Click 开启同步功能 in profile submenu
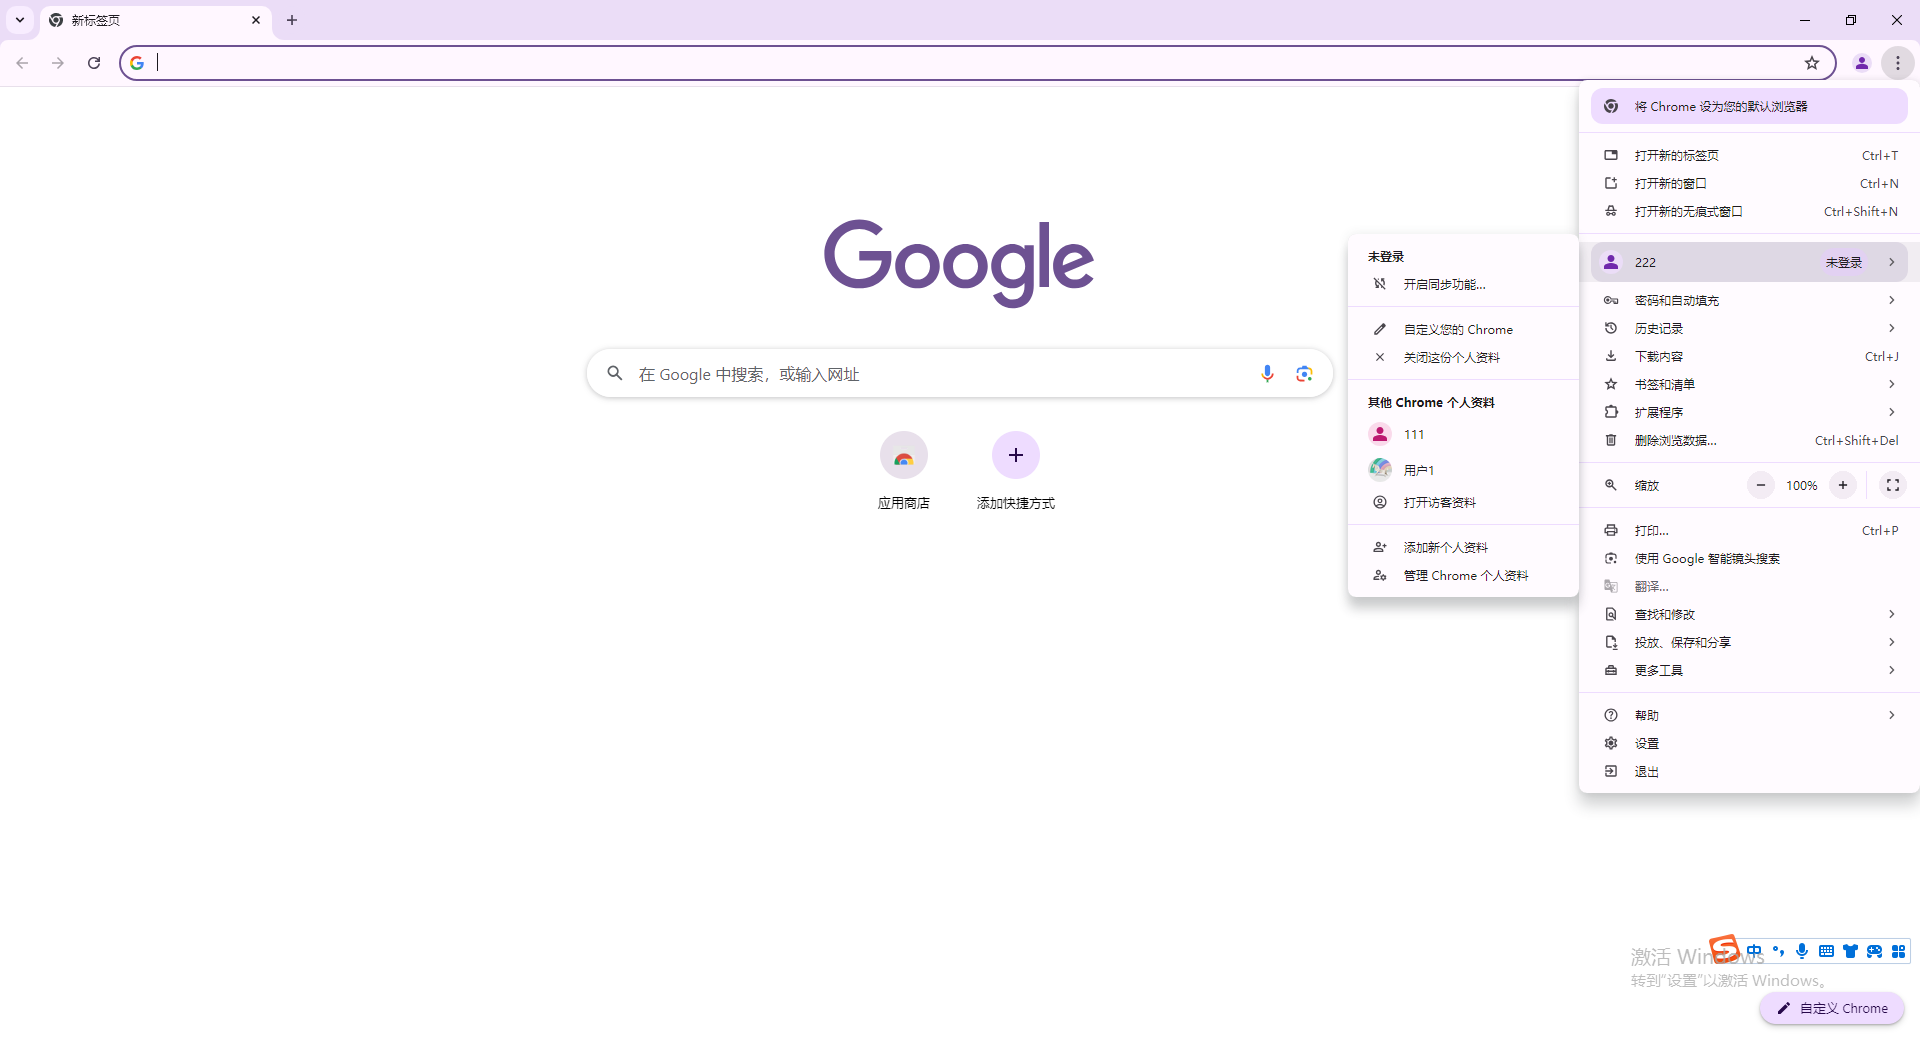 1463,284
